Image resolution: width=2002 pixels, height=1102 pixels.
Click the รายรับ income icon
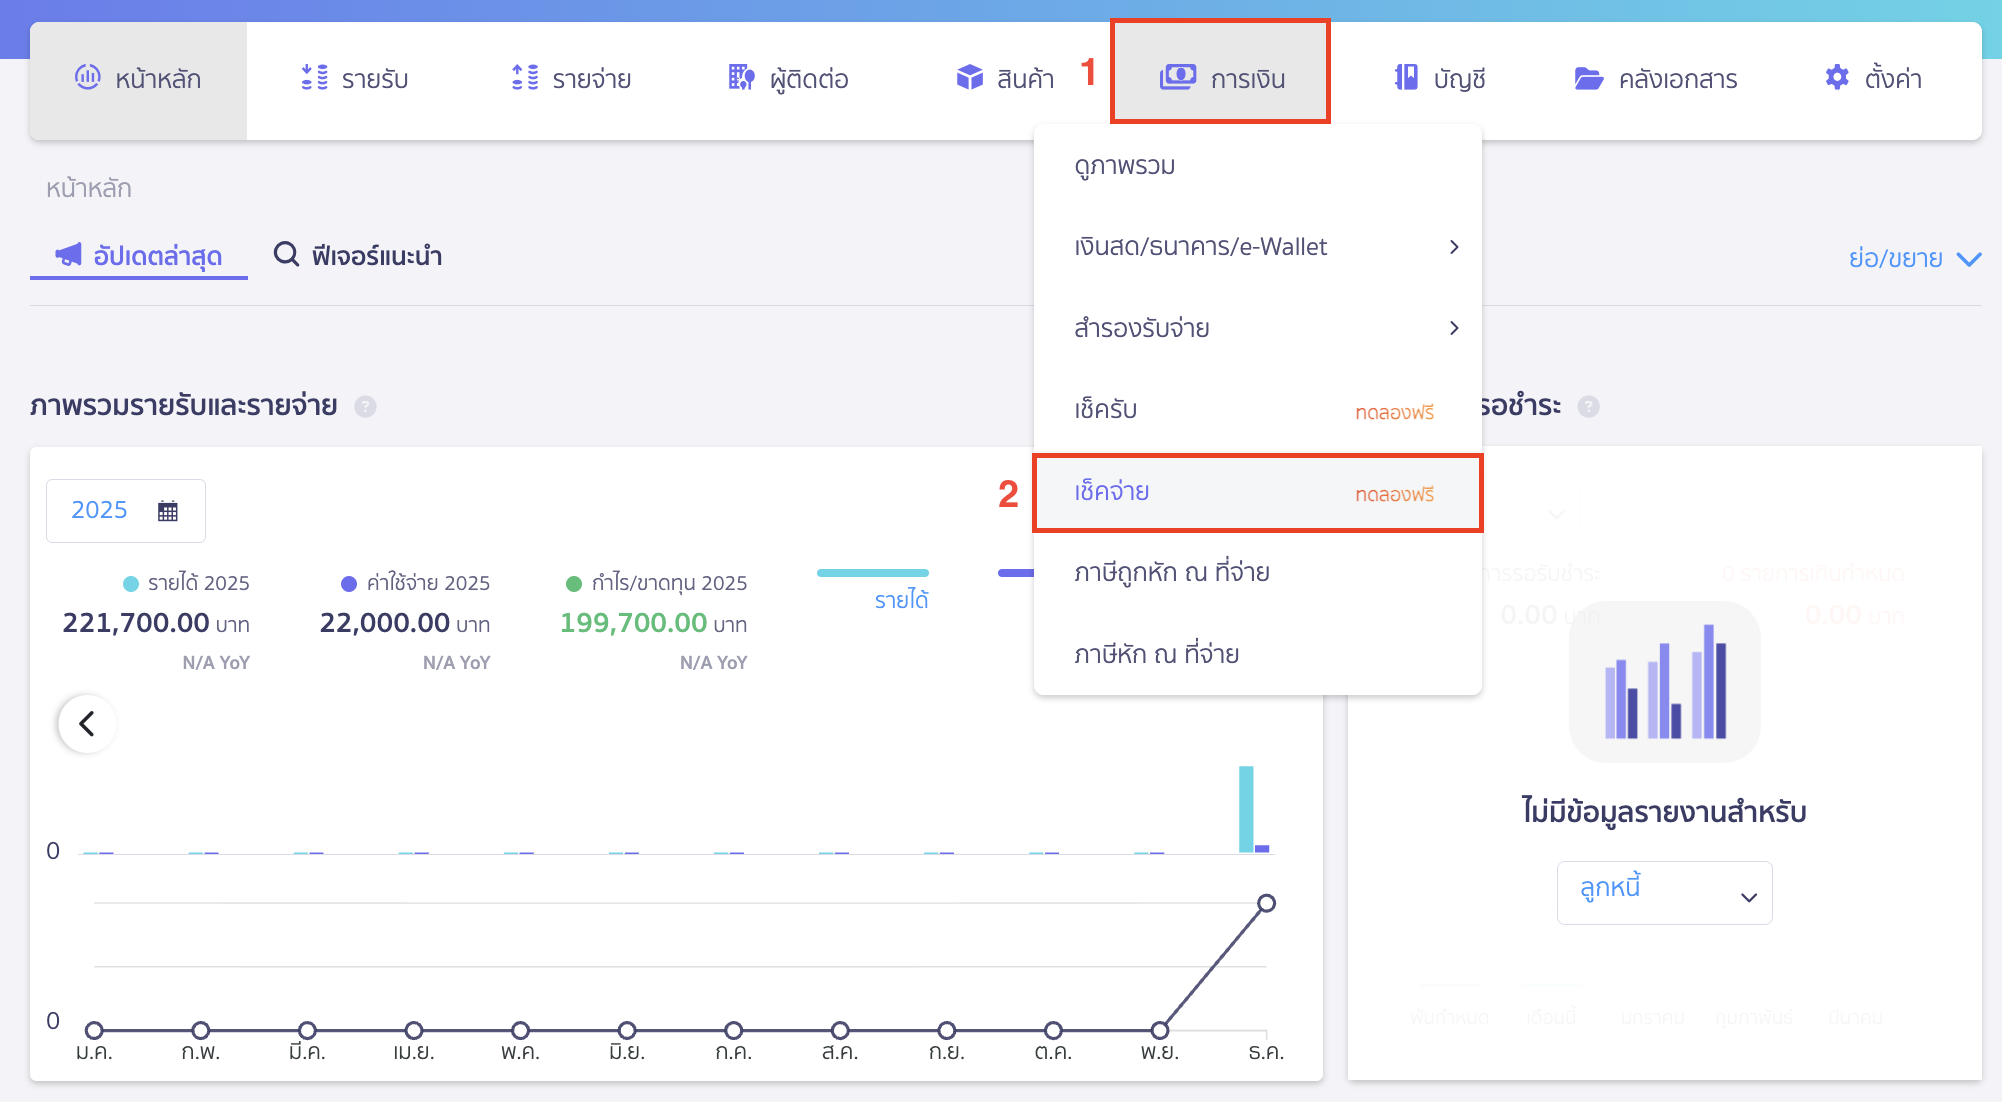point(314,77)
